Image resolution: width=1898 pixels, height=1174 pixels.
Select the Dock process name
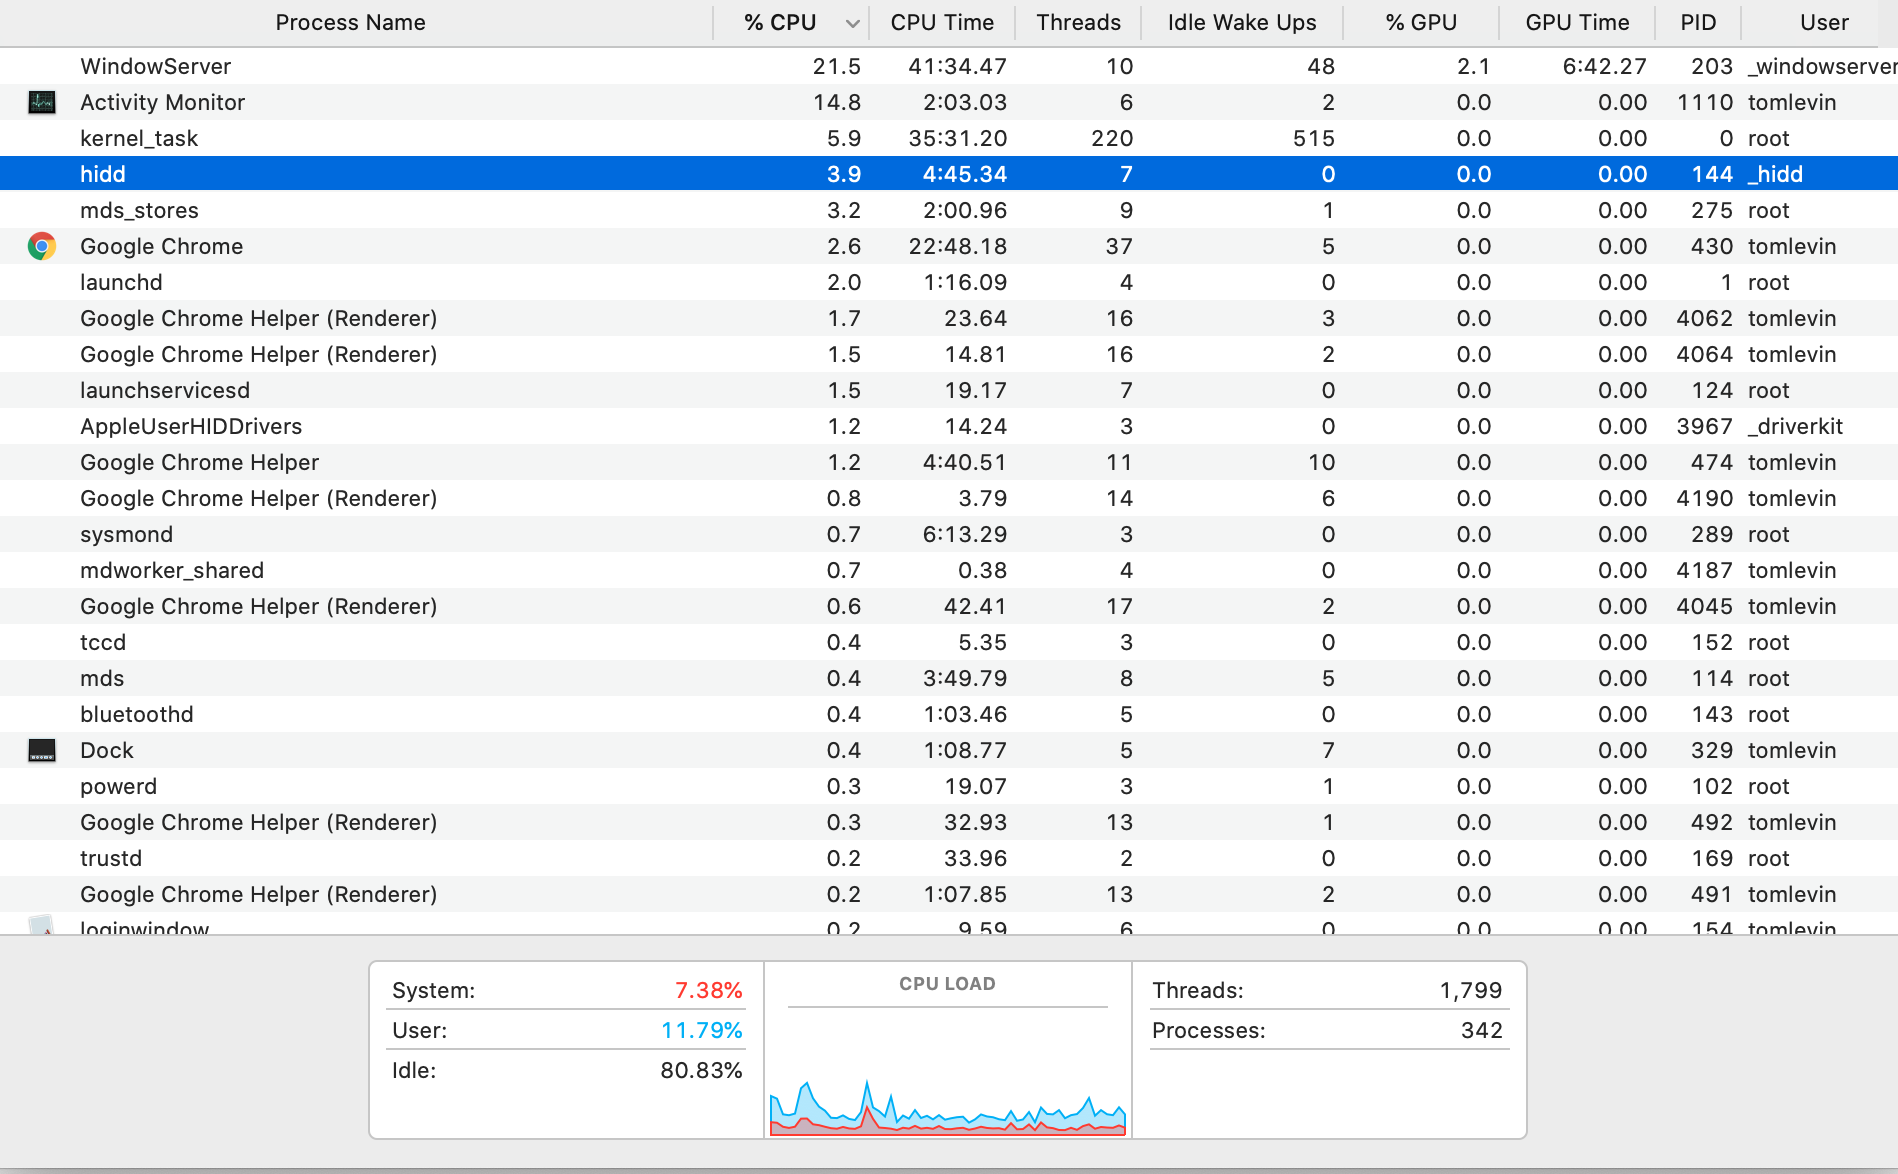(107, 750)
